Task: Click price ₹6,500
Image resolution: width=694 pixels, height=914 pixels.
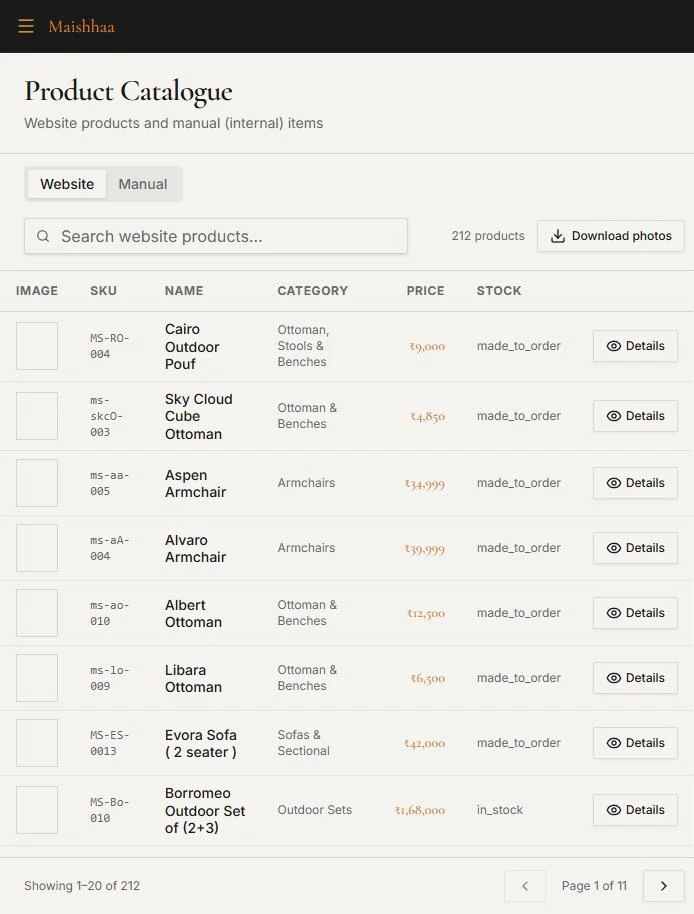Action: coord(428,679)
